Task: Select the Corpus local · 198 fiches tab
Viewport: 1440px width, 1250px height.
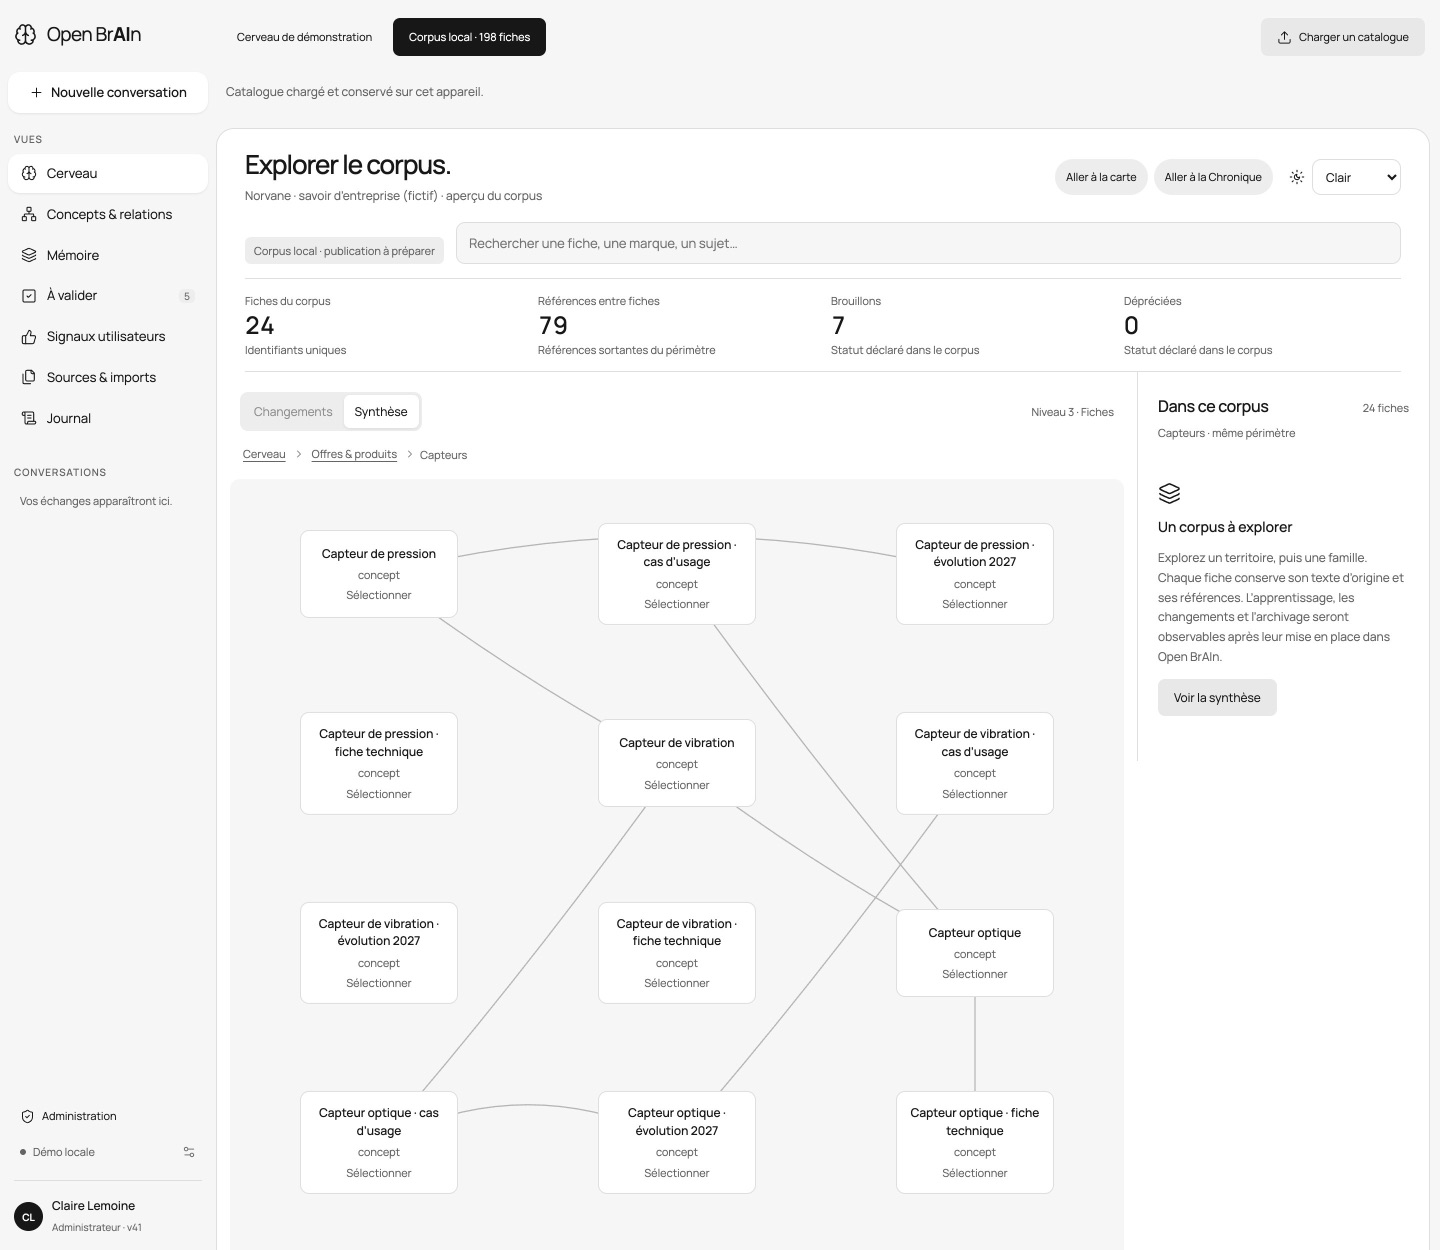Action: point(469,37)
